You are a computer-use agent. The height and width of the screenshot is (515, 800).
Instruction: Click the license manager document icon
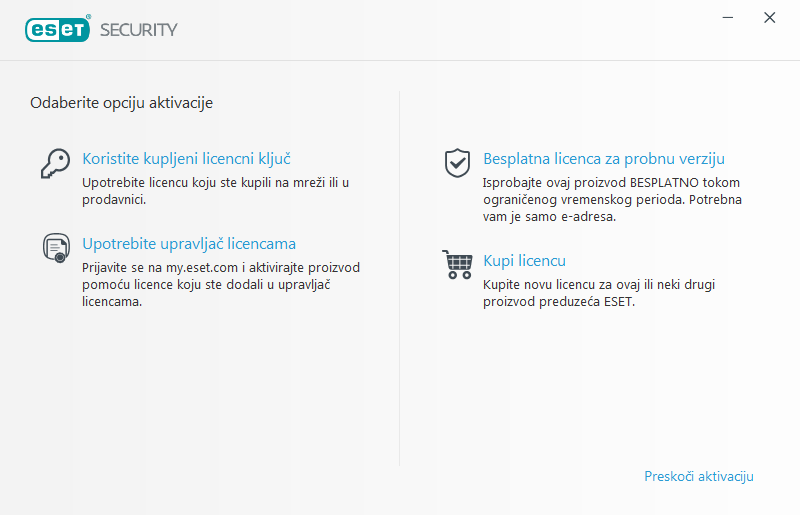point(55,247)
